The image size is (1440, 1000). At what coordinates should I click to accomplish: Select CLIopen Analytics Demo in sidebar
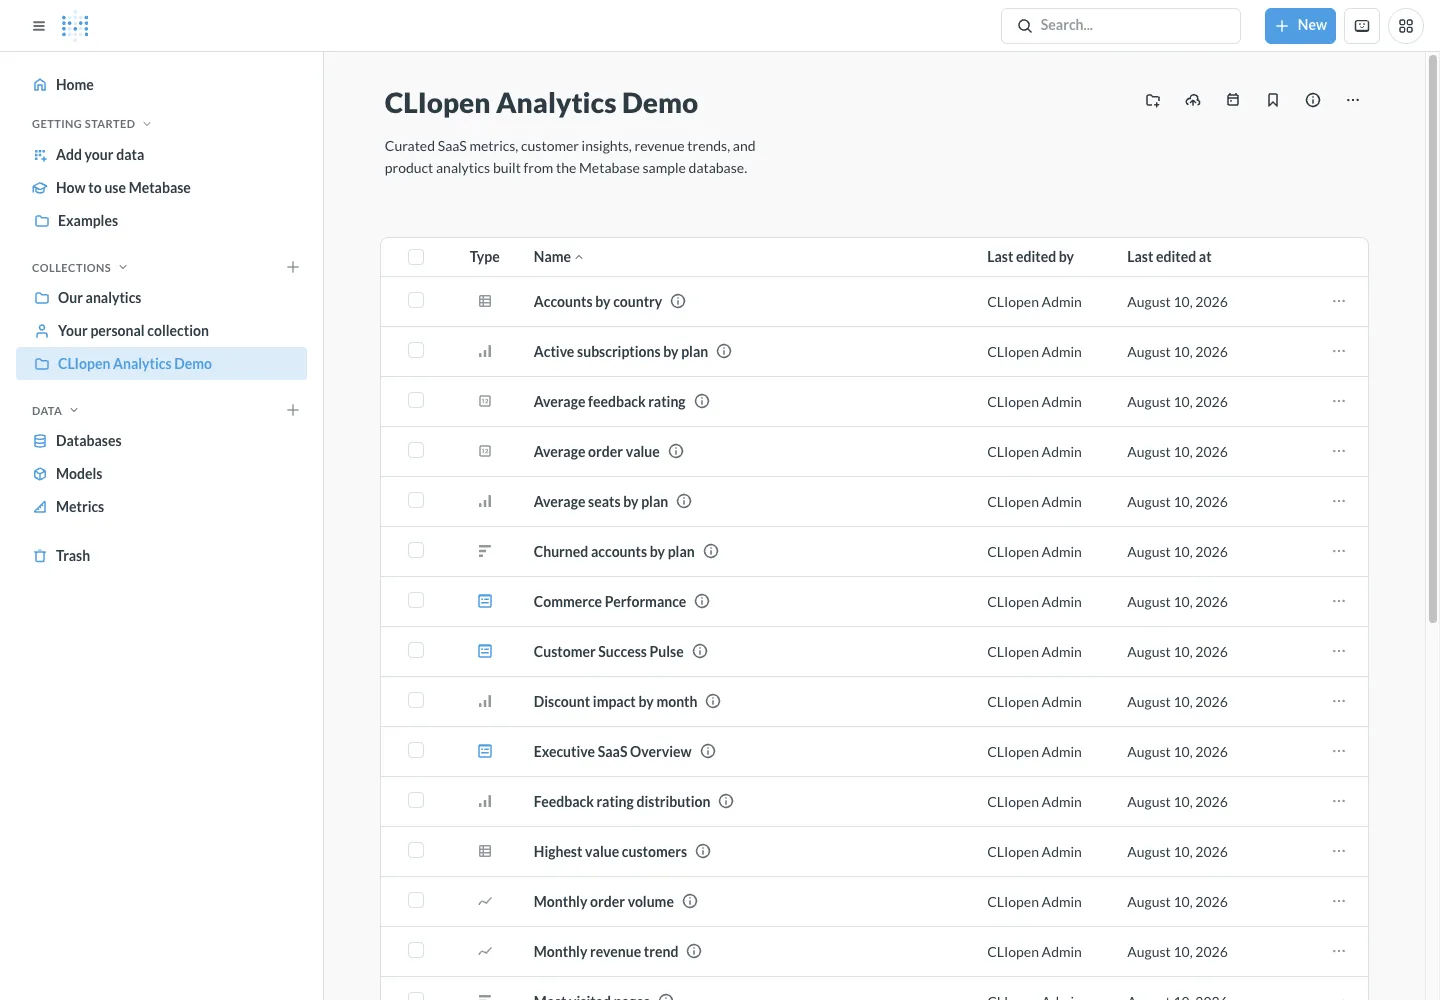161,364
